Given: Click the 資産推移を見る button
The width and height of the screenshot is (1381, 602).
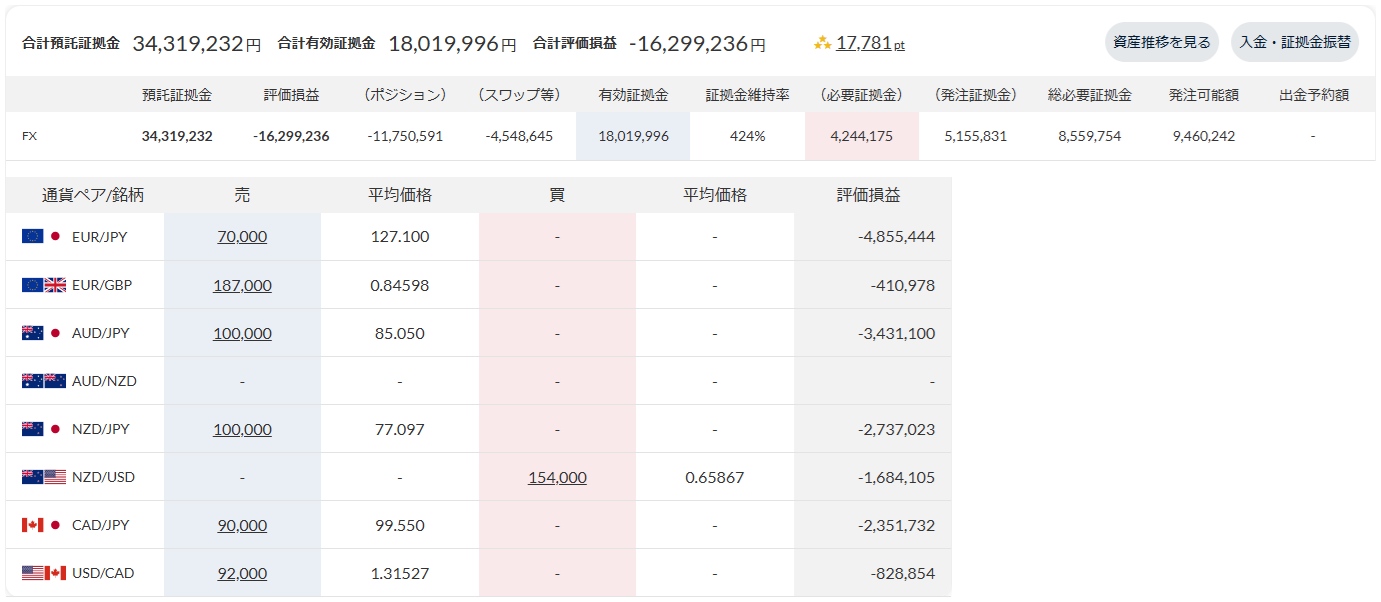Looking at the screenshot, I should click(x=1162, y=42).
